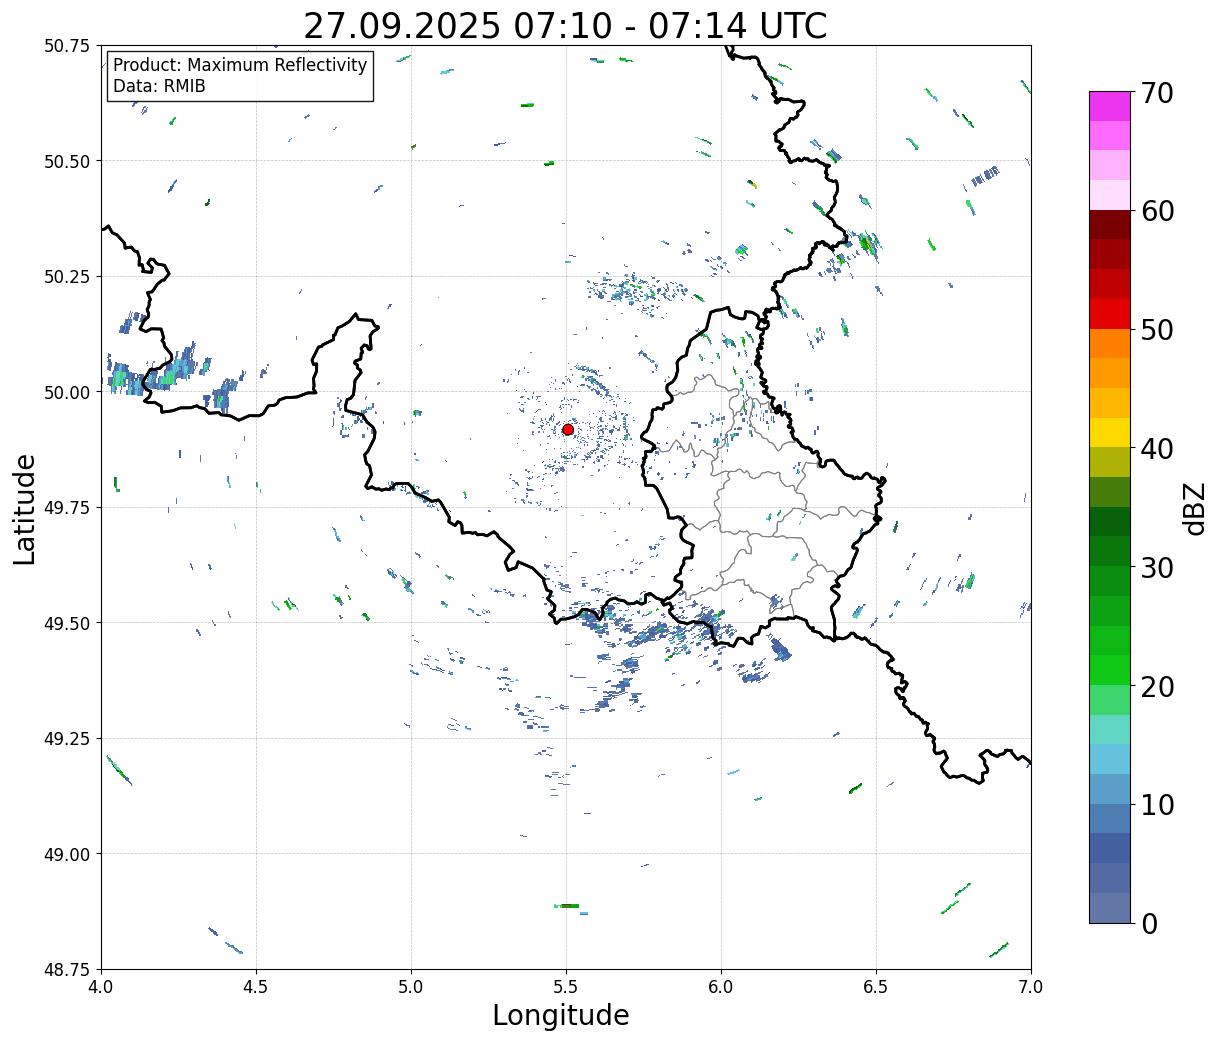Select the dark green band just above 30
1219x1040 pixels.
pyautogui.click(x=1110, y=552)
